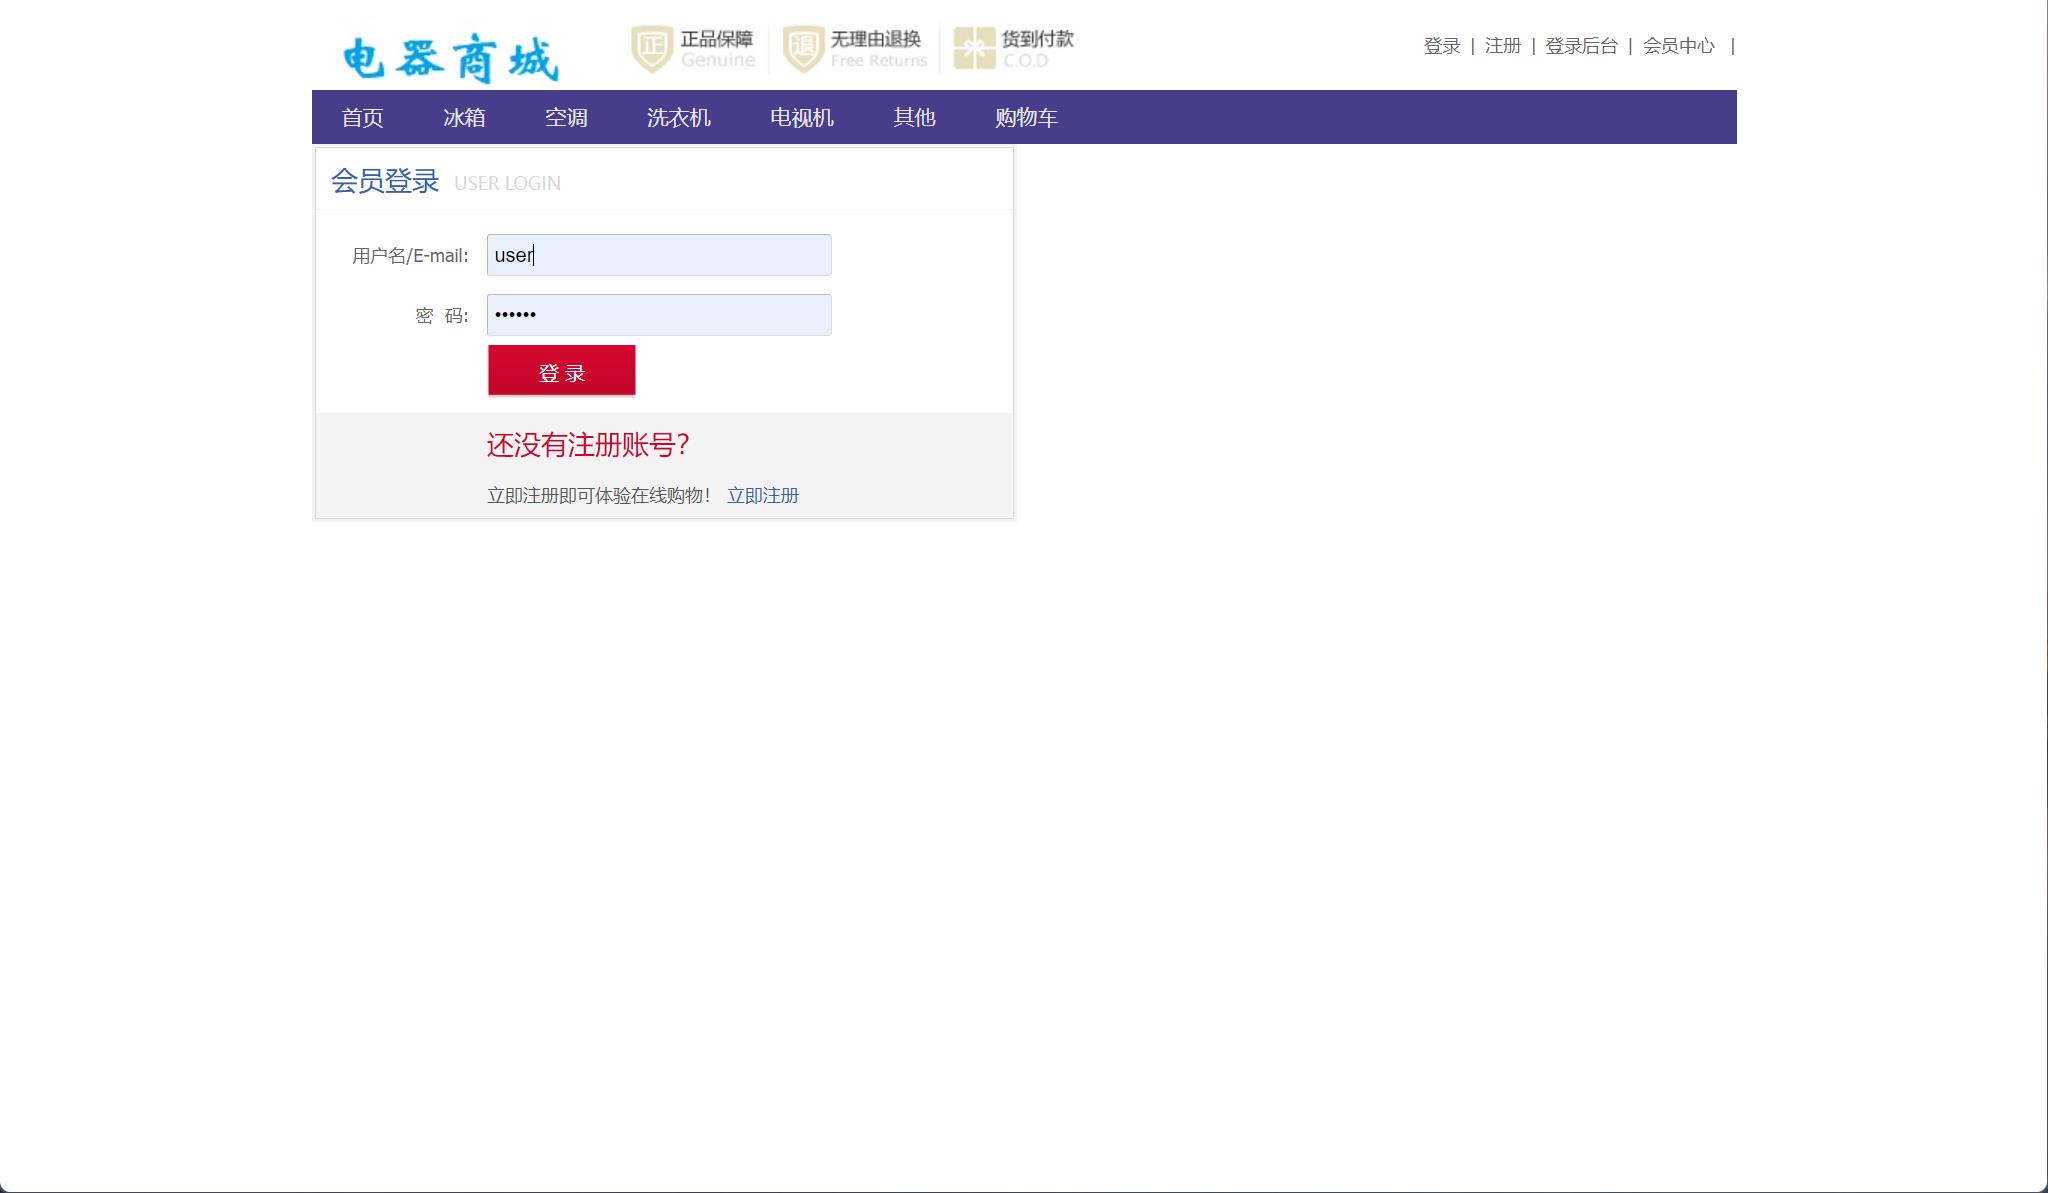2048x1193 pixels.
Task: Open the 购物车 shopping cart page
Action: coord(1026,117)
